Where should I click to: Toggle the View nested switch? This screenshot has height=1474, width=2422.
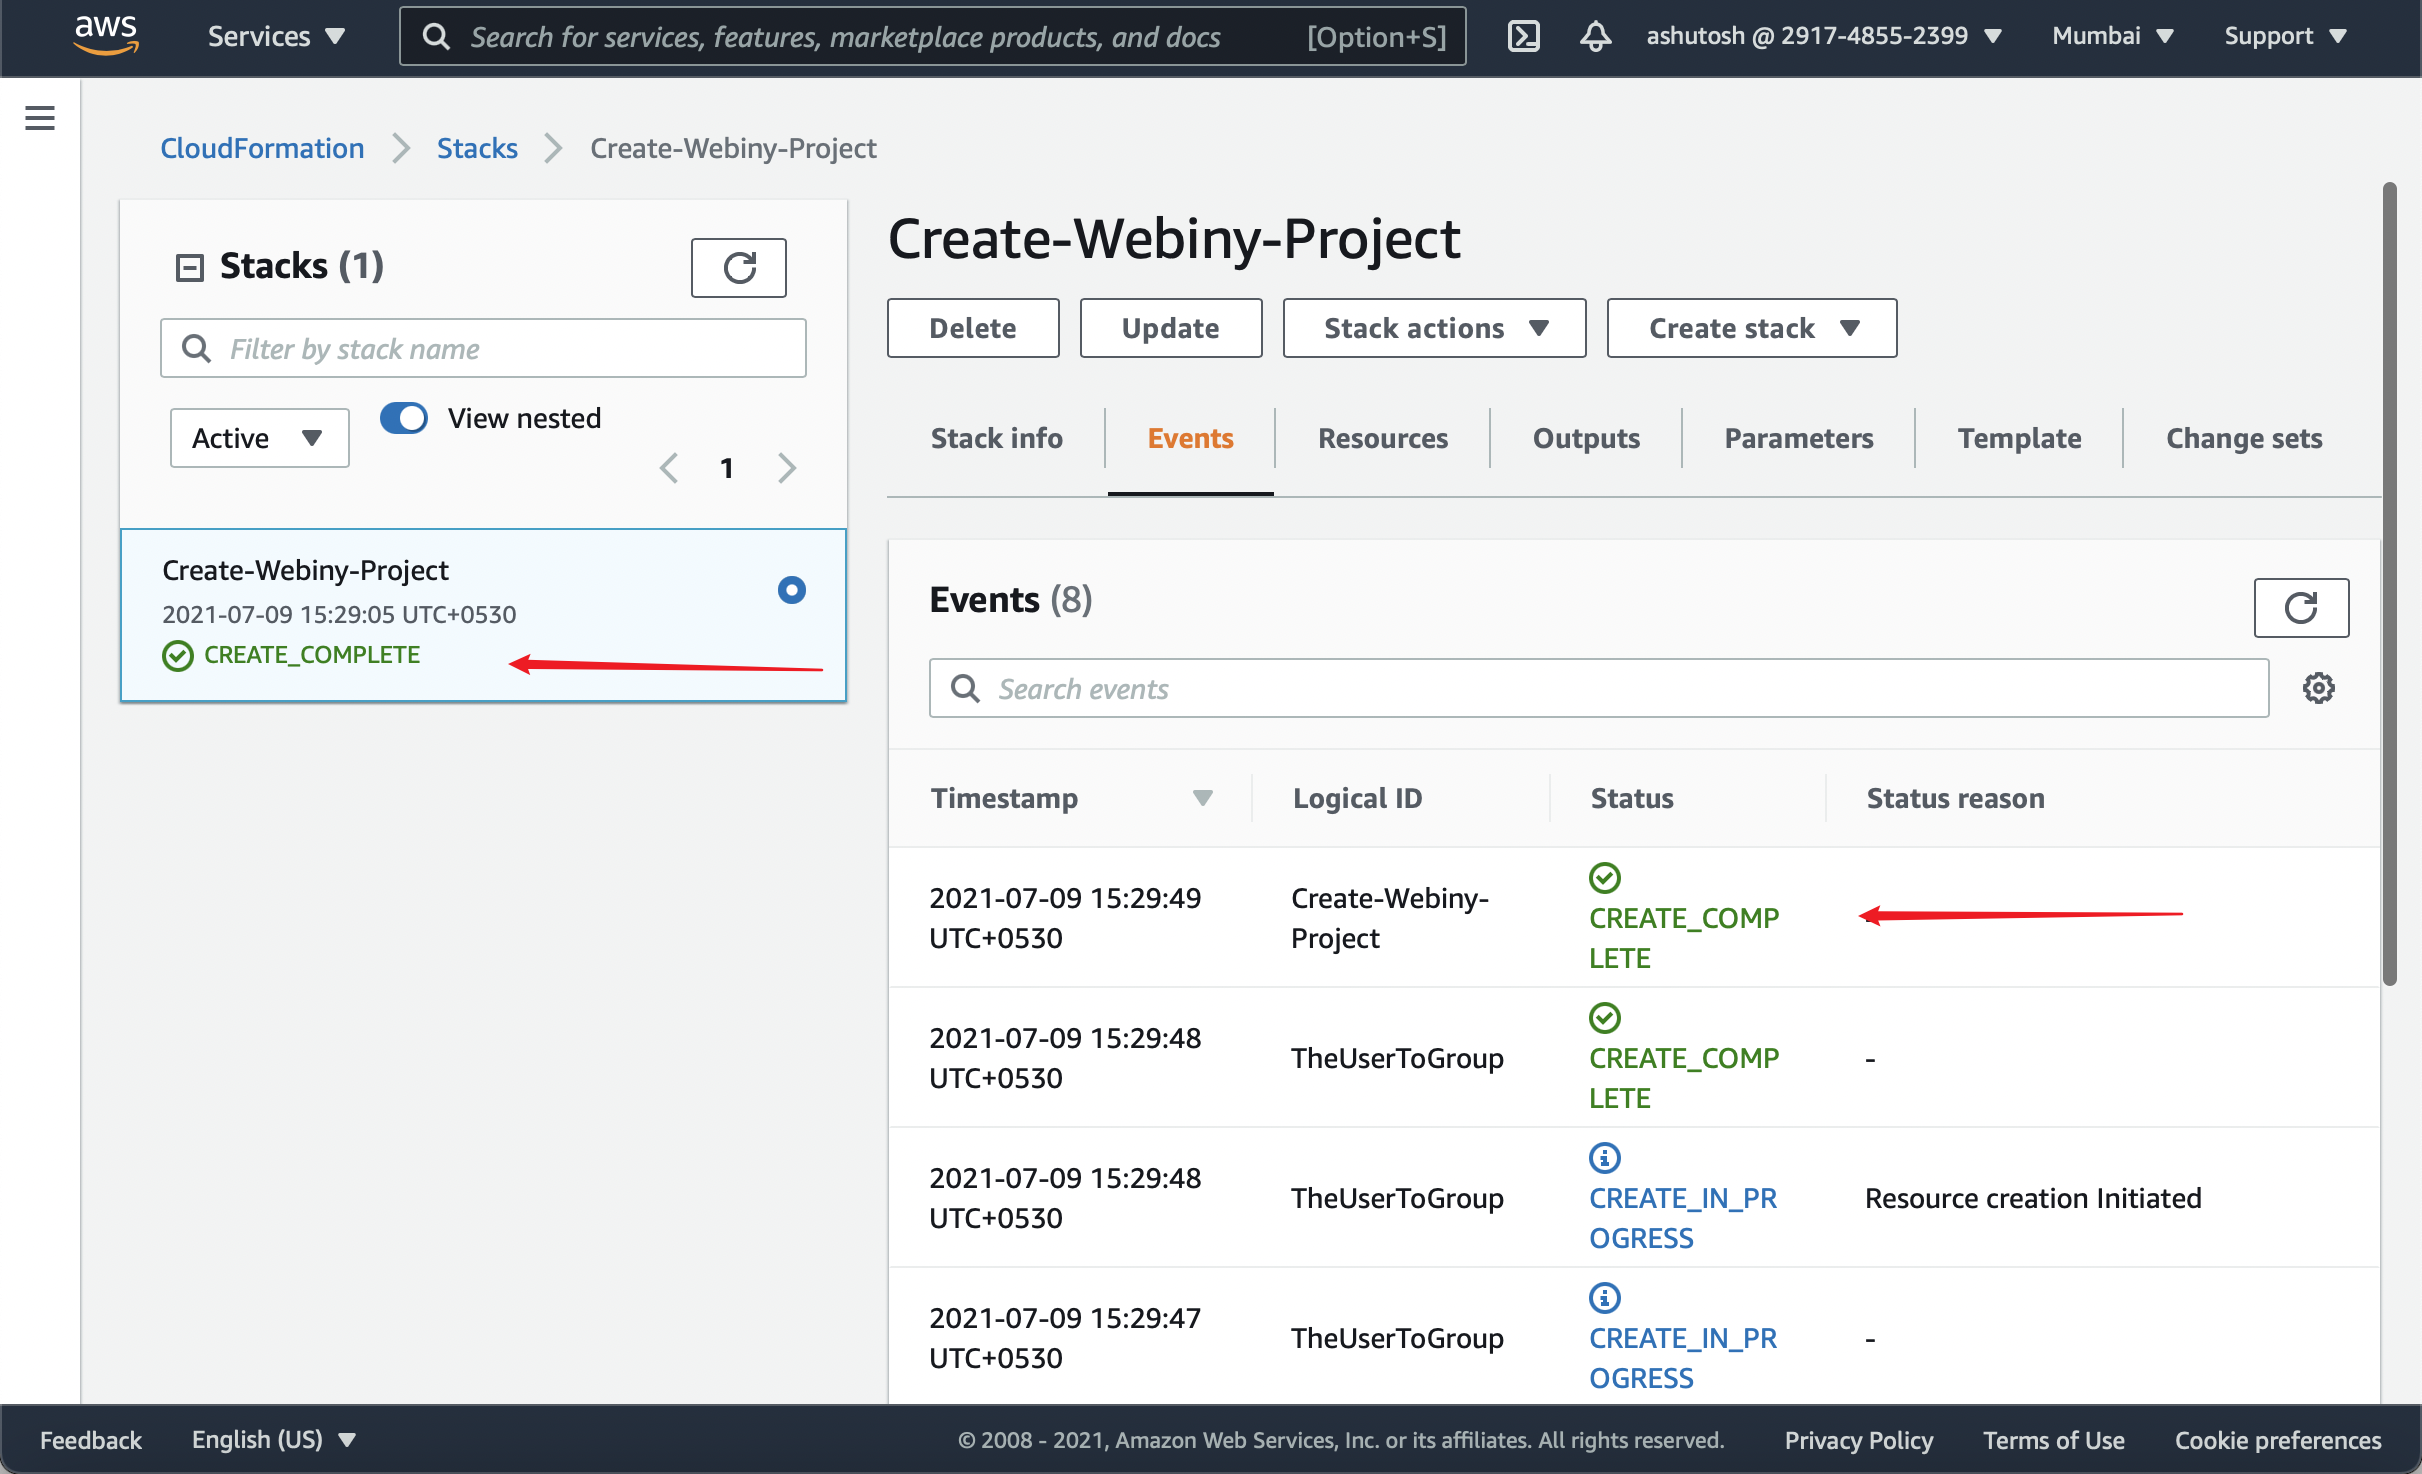404,418
